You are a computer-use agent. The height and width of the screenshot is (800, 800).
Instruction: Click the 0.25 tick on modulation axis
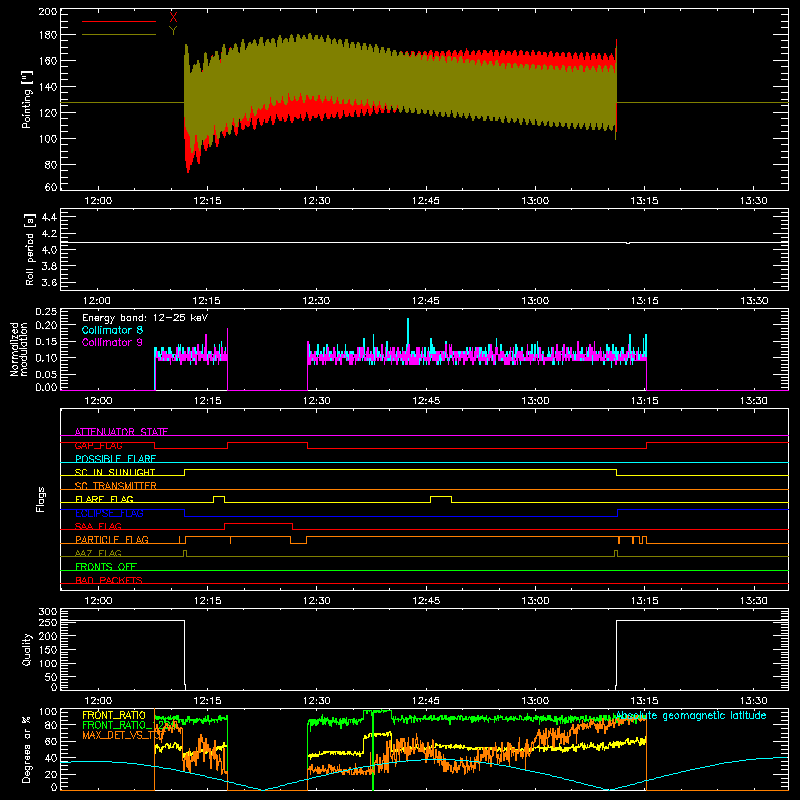point(46,312)
